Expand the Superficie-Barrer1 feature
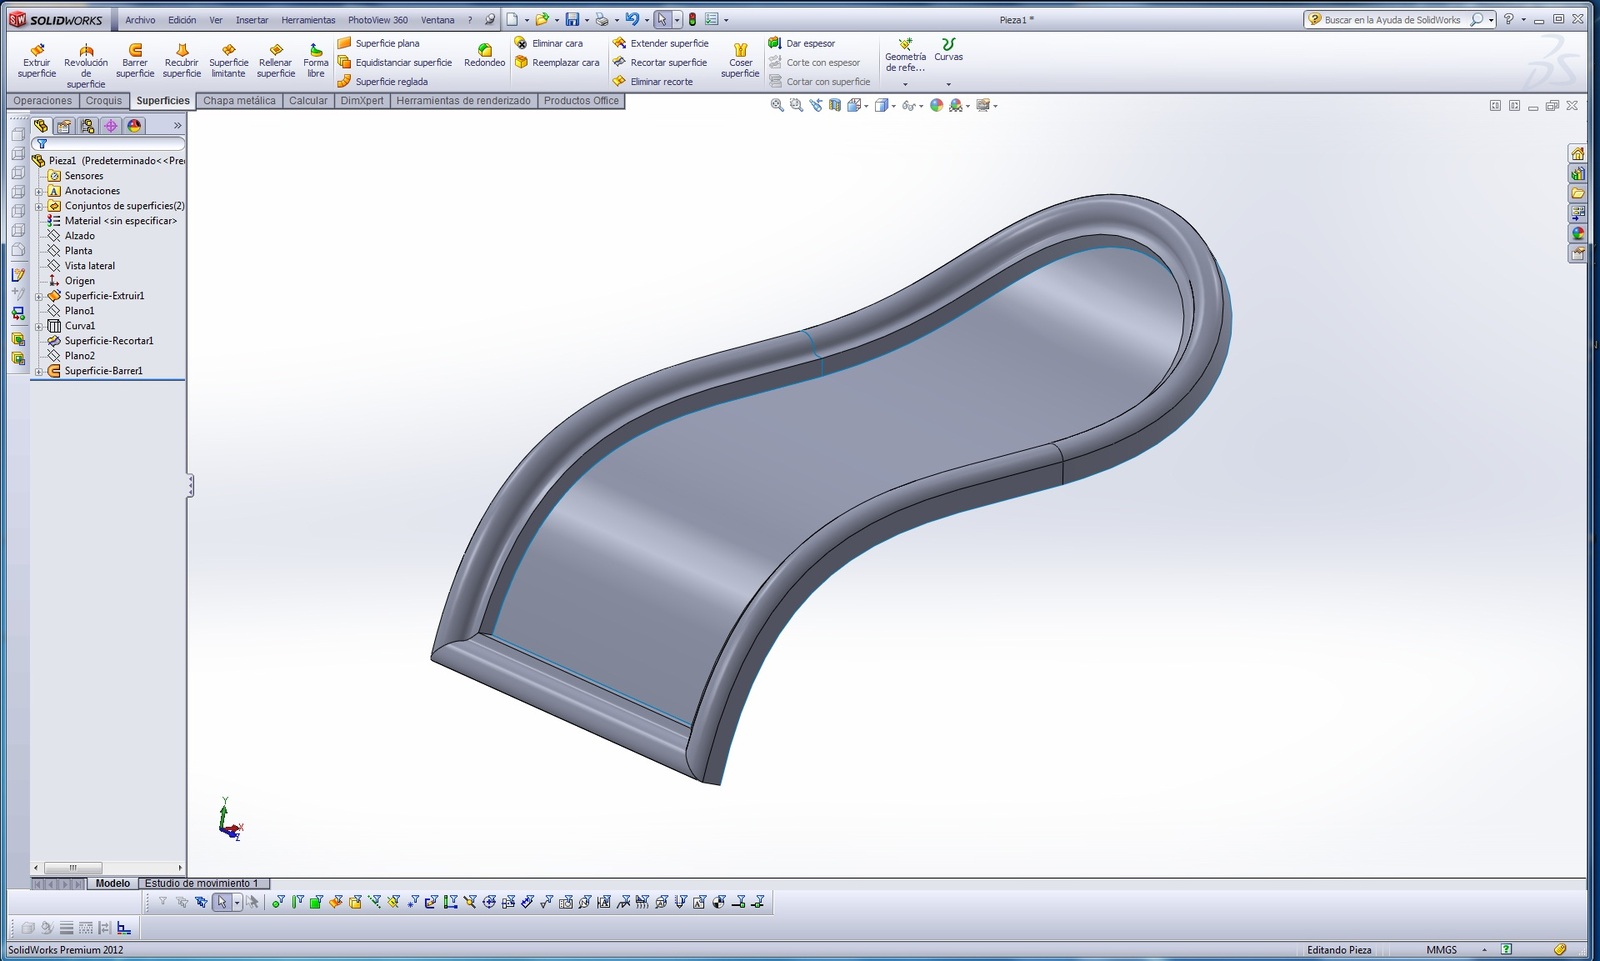 click(39, 371)
